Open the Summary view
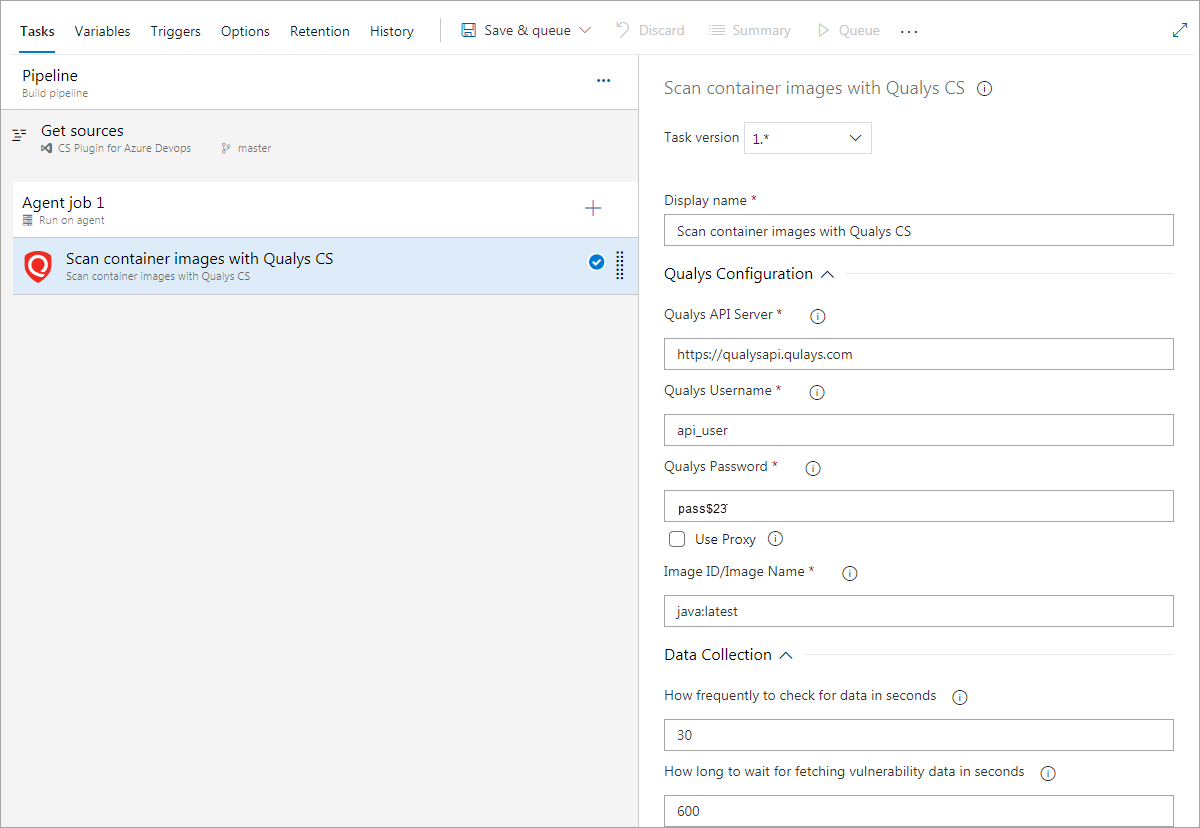 click(749, 30)
